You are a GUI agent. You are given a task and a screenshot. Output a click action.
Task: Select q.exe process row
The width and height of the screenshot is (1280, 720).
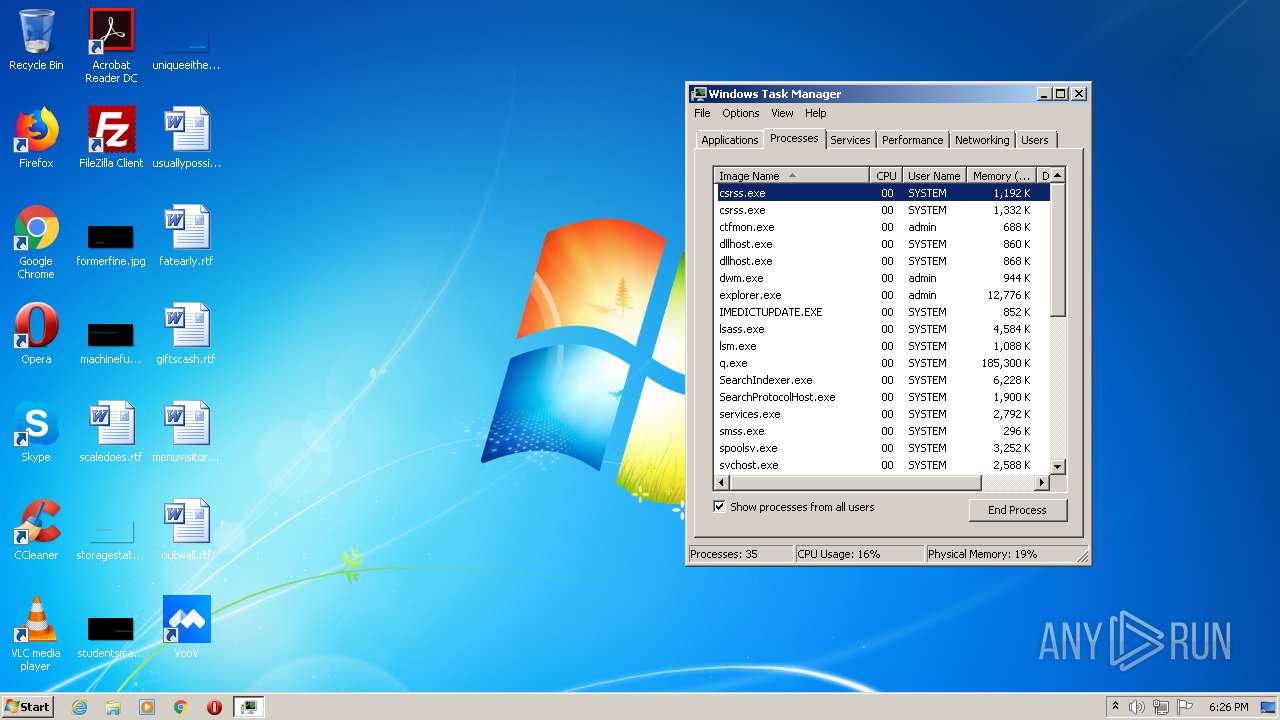pos(882,363)
